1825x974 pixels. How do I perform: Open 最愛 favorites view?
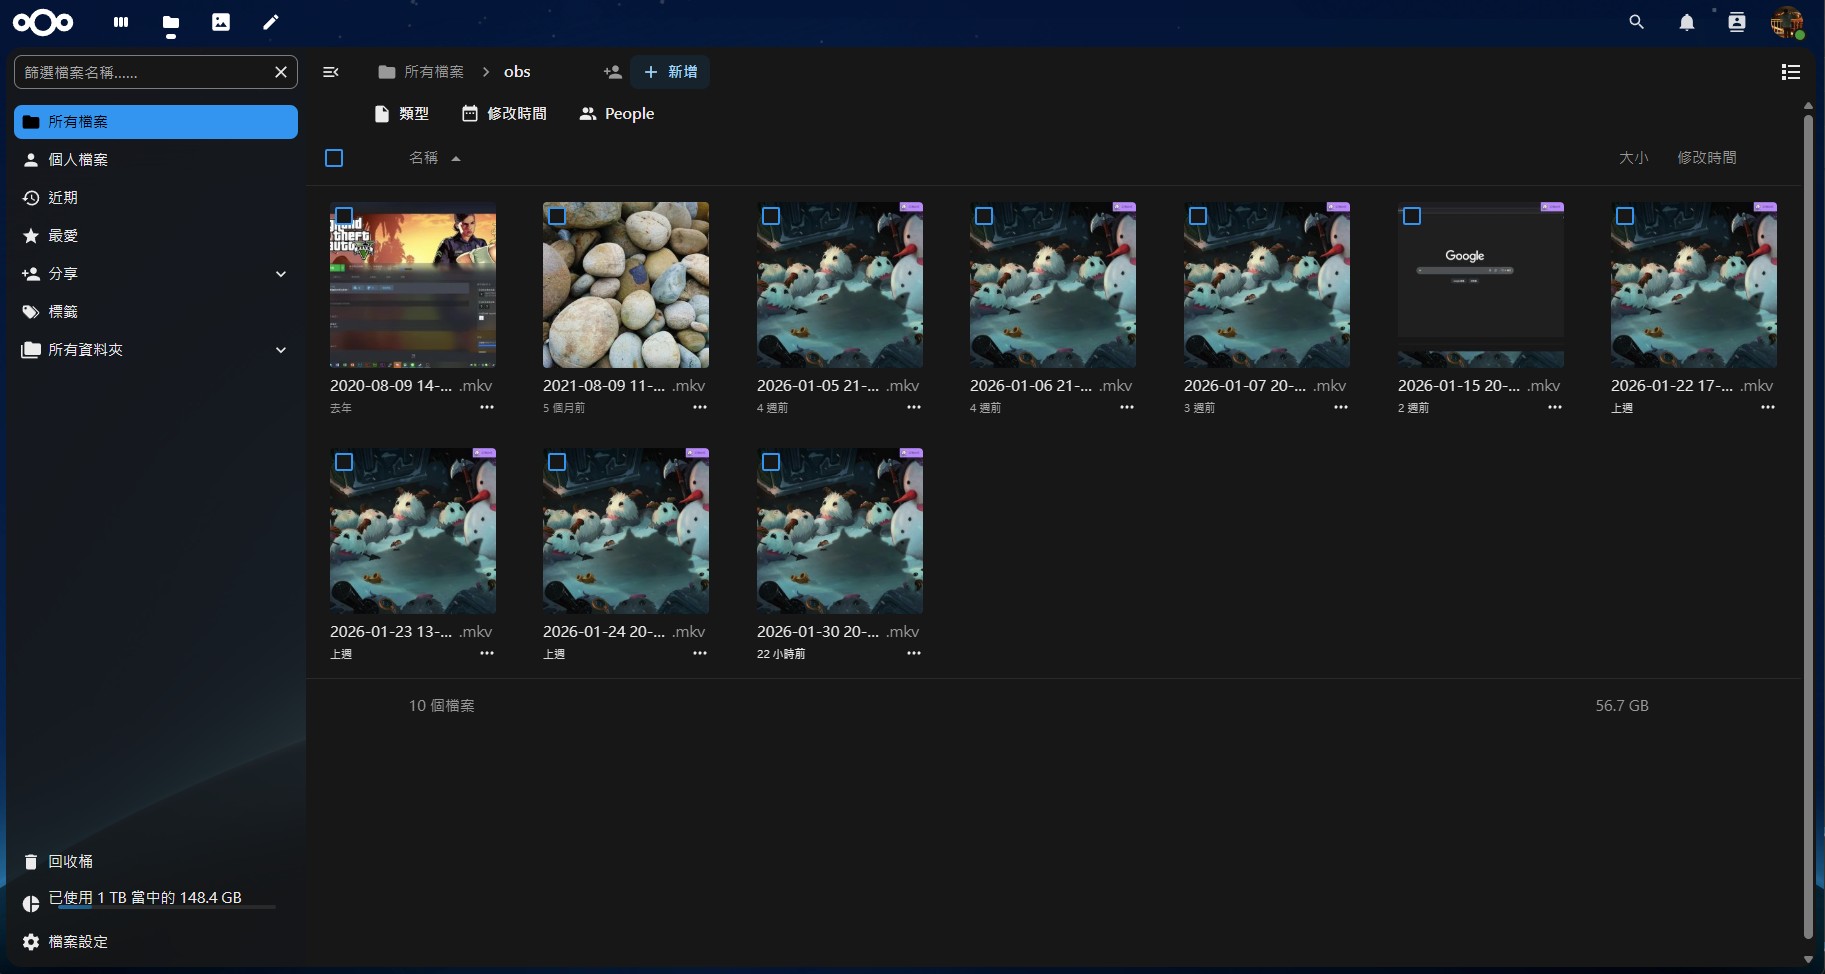coord(156,236)
